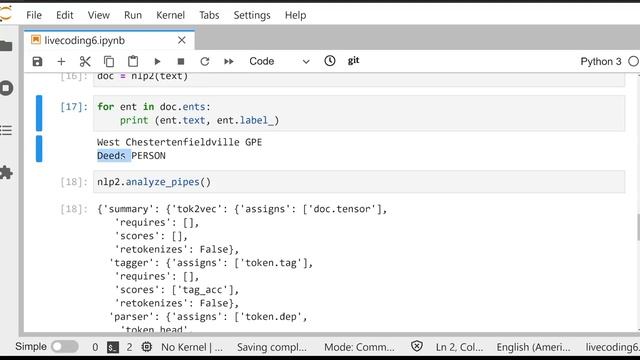
Task: Open the extension manager puzzle icon
Action: point(6,173)
